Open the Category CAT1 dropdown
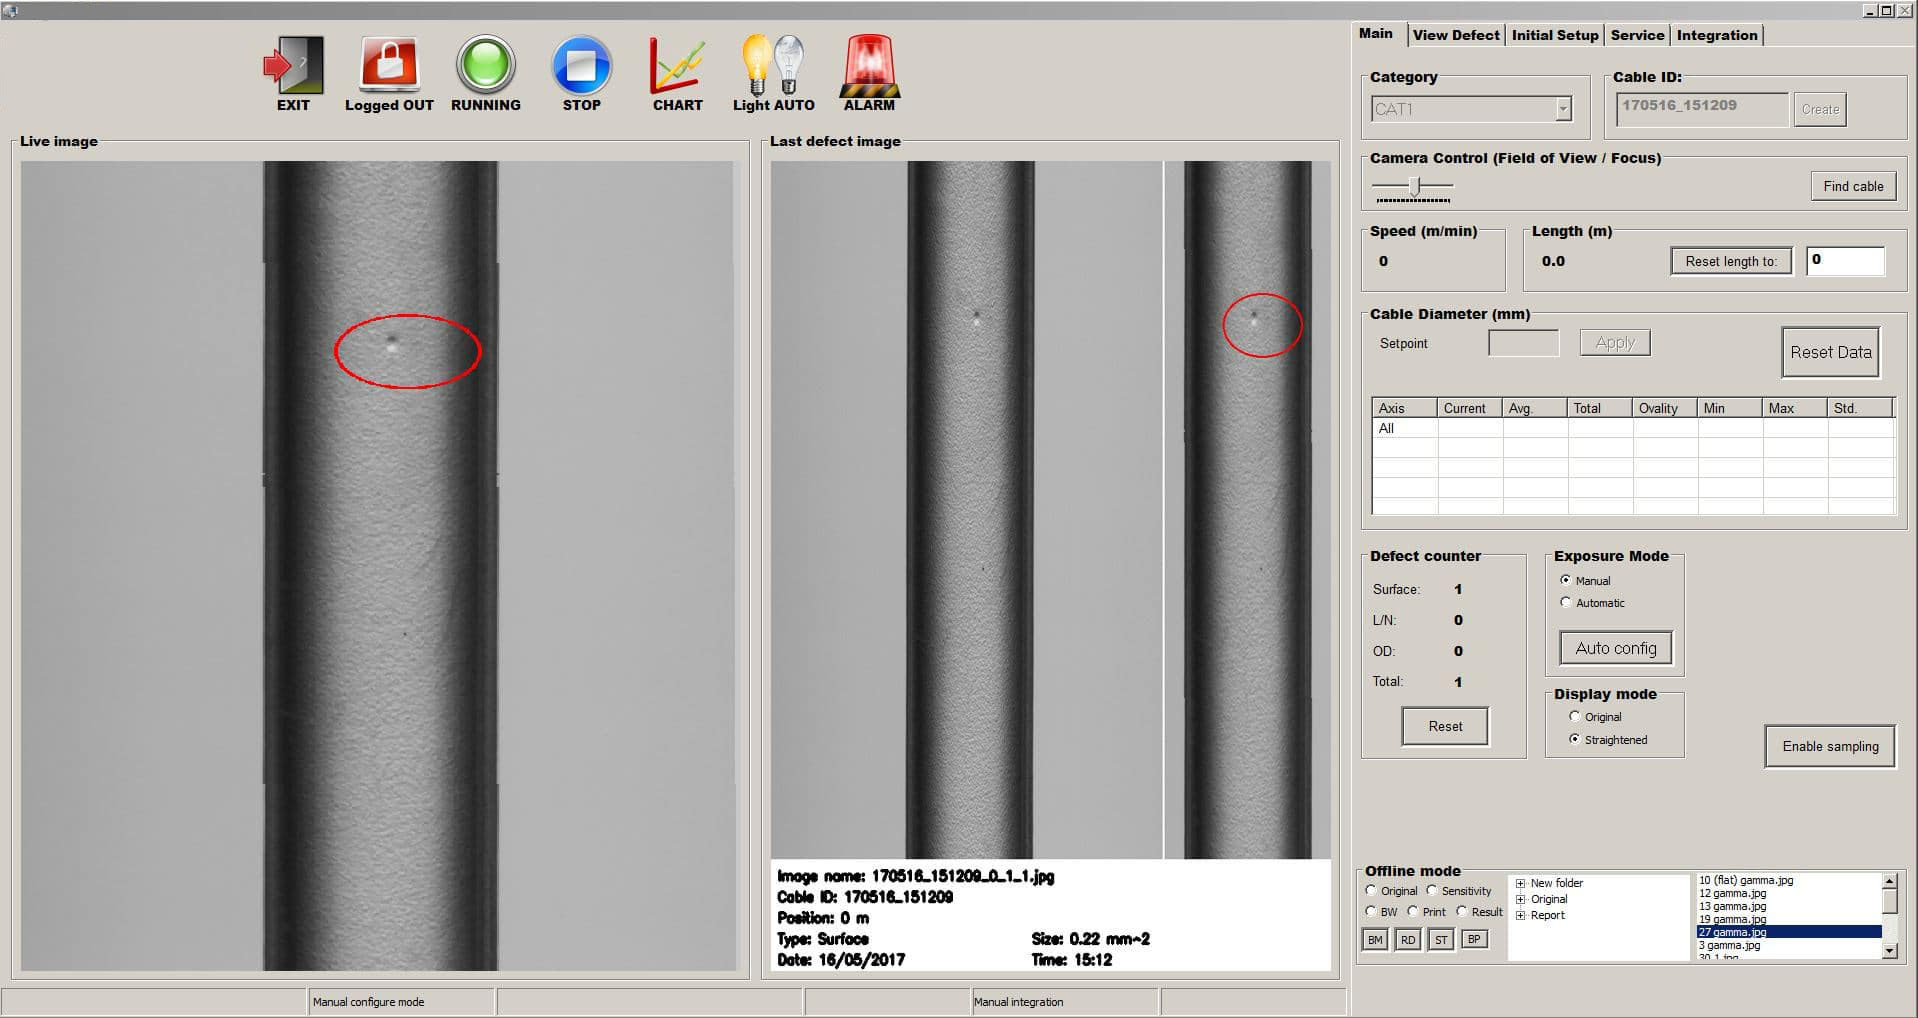Viewport: 1918px width, 1018px height. [1563, 109]
